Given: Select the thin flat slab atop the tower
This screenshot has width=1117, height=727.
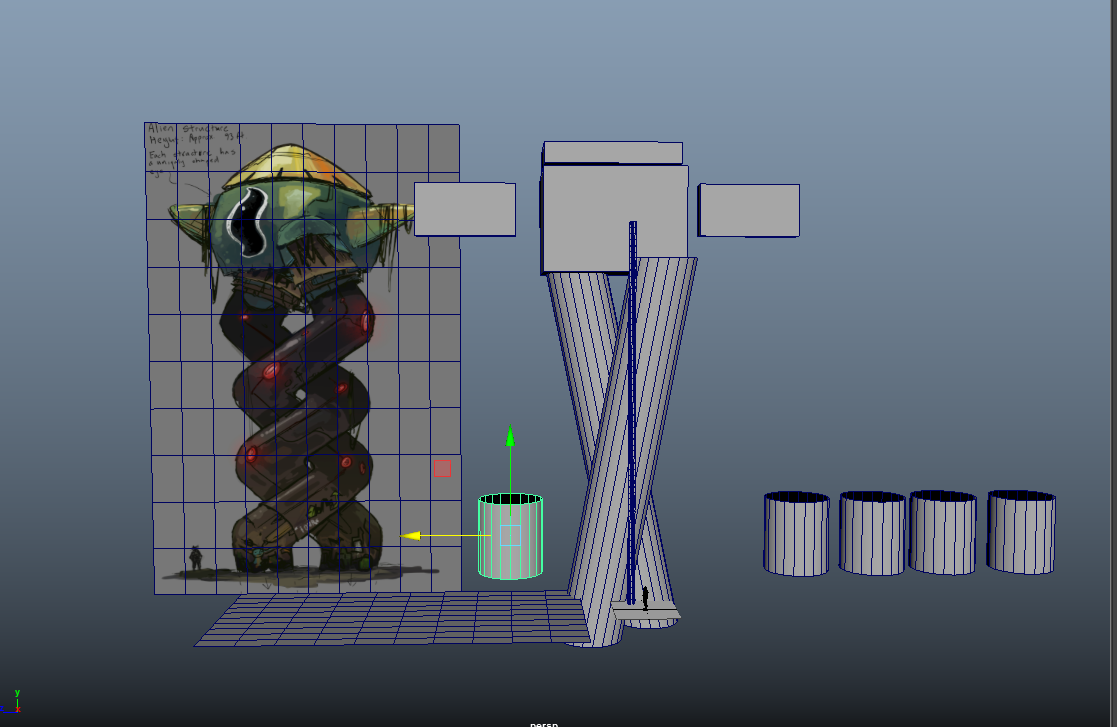Looking at the screenshot, I should pos(613,152).
